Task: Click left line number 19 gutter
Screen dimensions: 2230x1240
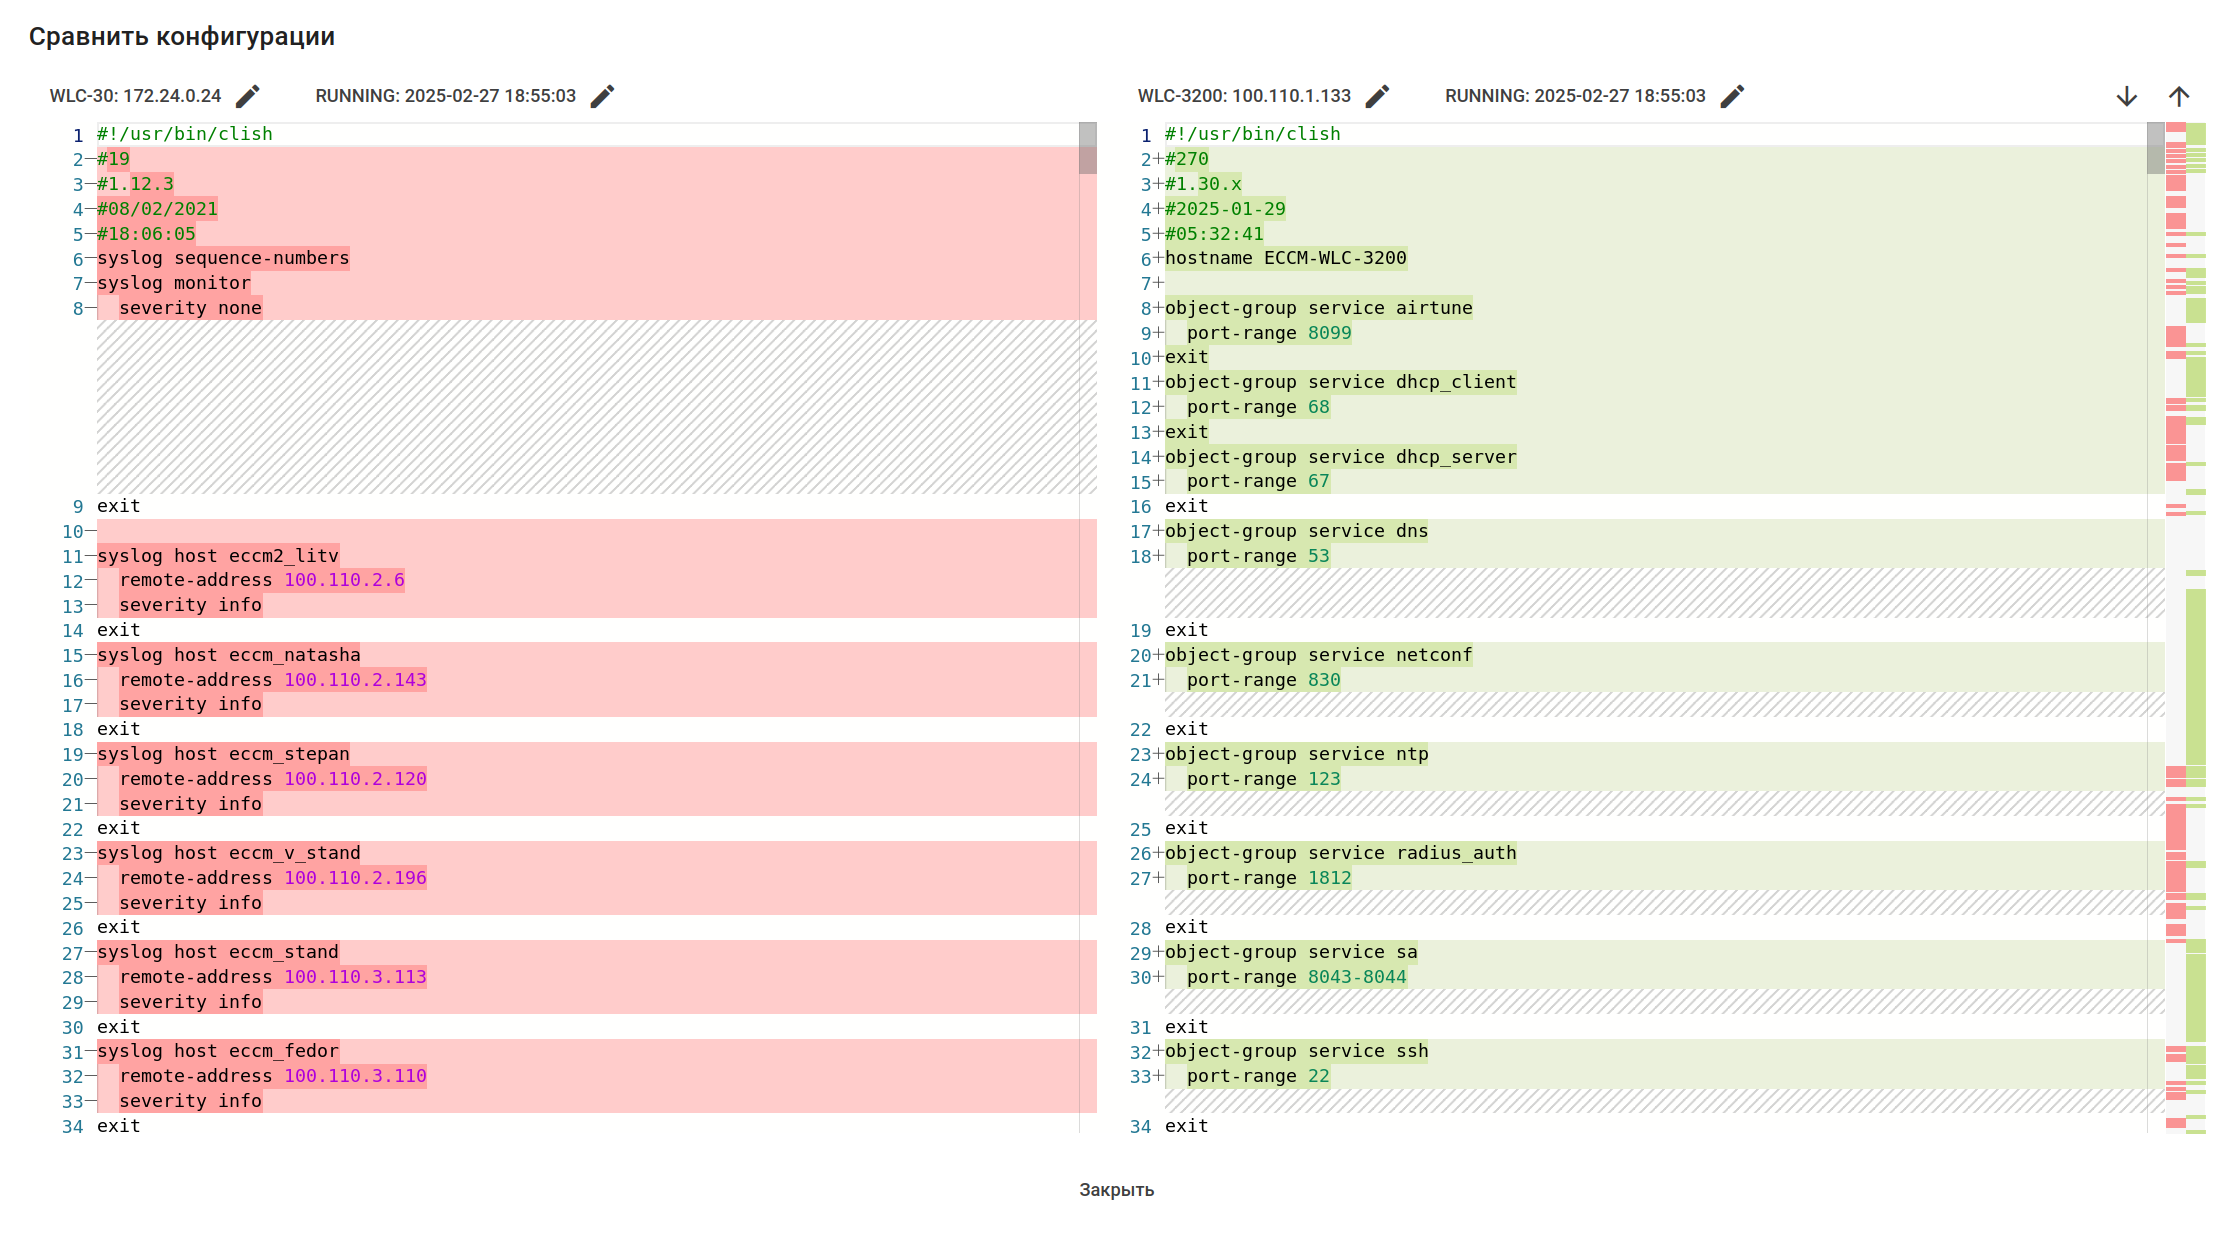Action: pyautogui.click(x=73, y=754)
